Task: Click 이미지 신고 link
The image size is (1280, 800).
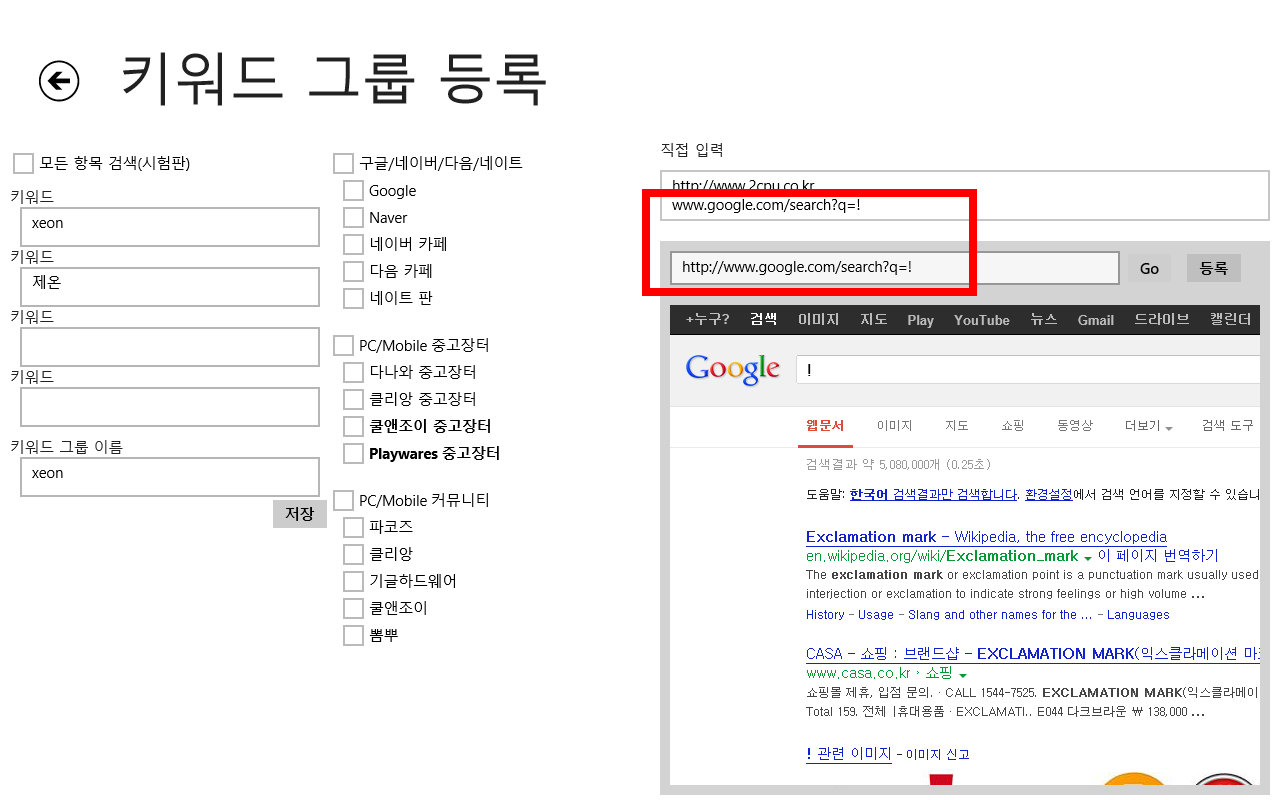Action: coord(937,755)
